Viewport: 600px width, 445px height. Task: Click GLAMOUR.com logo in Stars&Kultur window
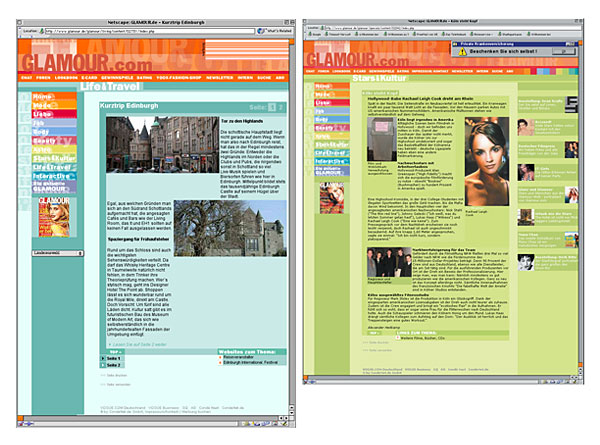point(357,60)
